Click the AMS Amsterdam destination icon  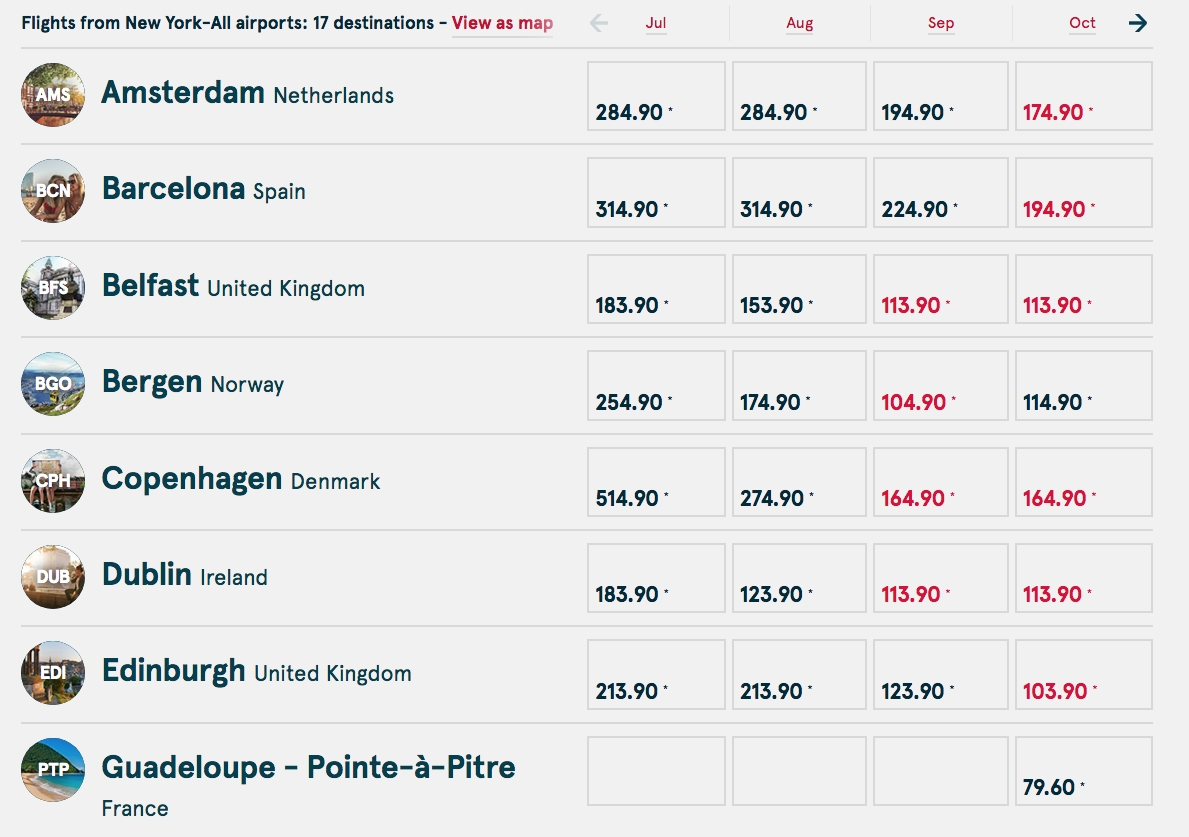click(x=53, y=95)
